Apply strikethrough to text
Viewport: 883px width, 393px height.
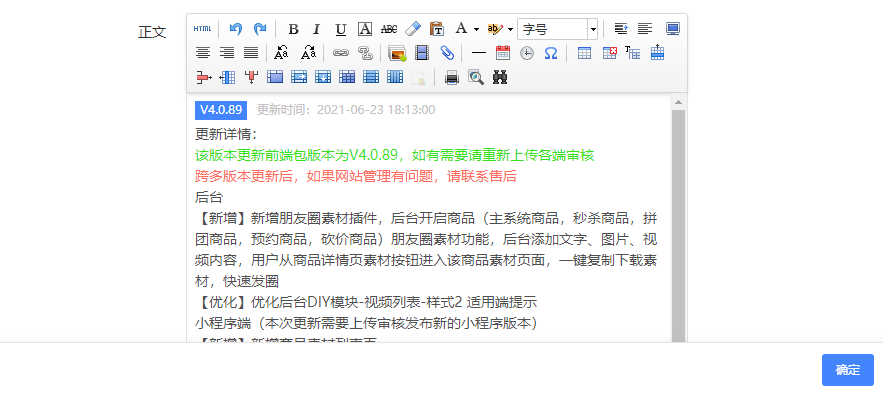coord(389,29)
